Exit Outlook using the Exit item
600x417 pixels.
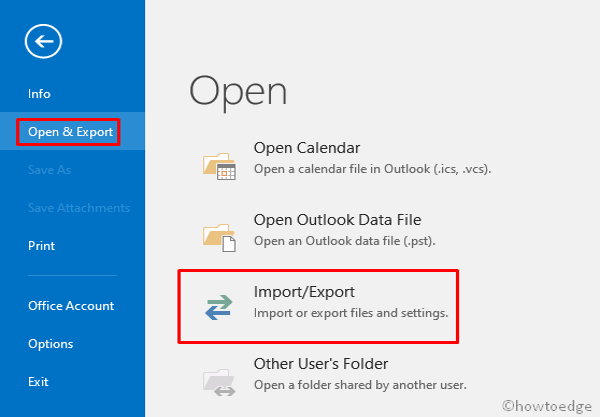click(x=38, y=382)
